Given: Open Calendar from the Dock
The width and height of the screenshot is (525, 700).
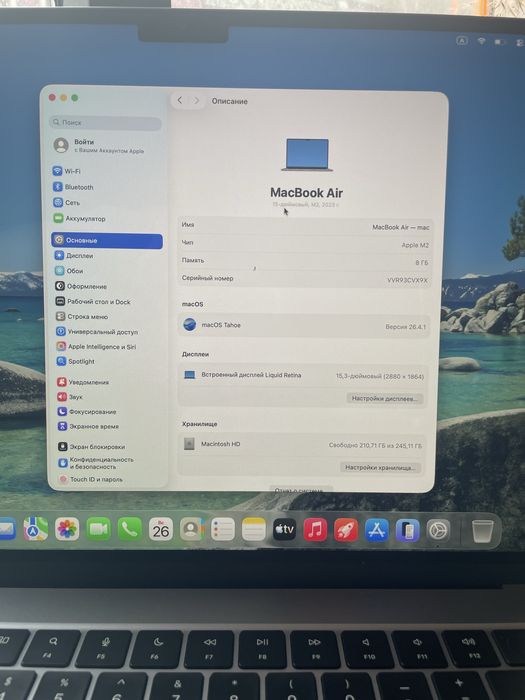Looking at the screenshot, I should pyautogui.click(x=161, y=529).
